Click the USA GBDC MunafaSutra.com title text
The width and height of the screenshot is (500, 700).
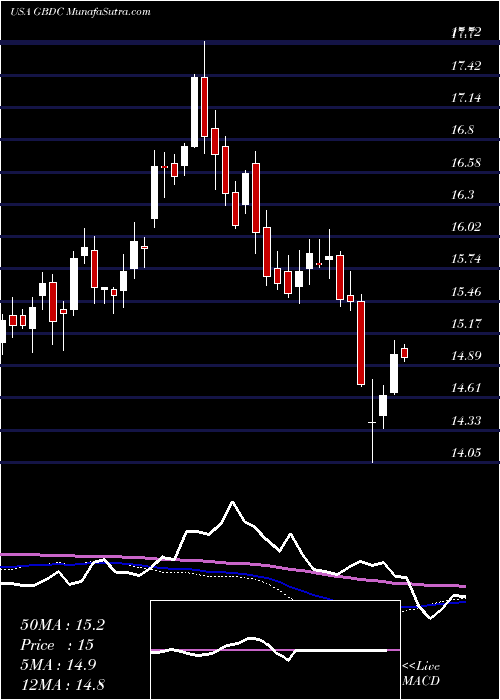tap(80, 12)
